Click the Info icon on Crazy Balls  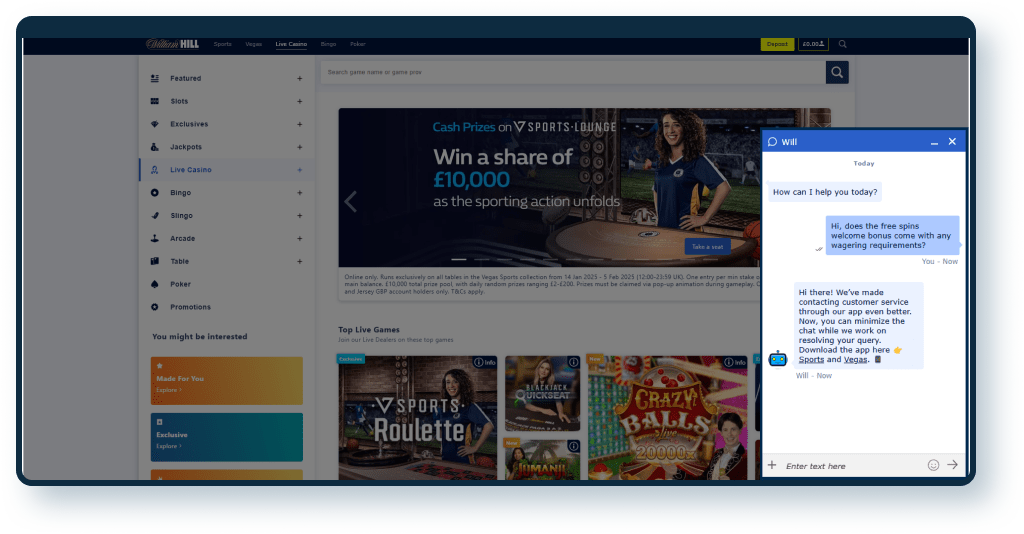735,362
